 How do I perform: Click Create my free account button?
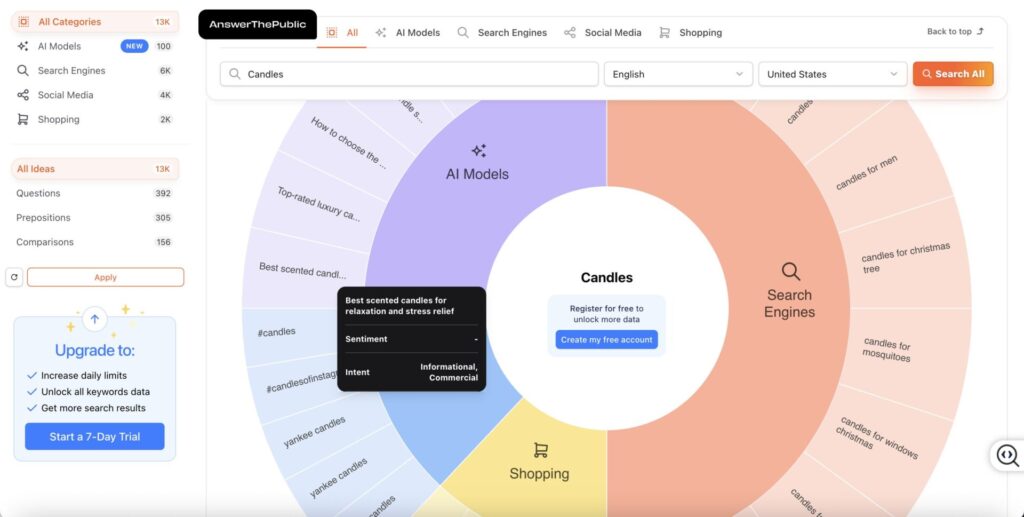[x=607, y=340]
